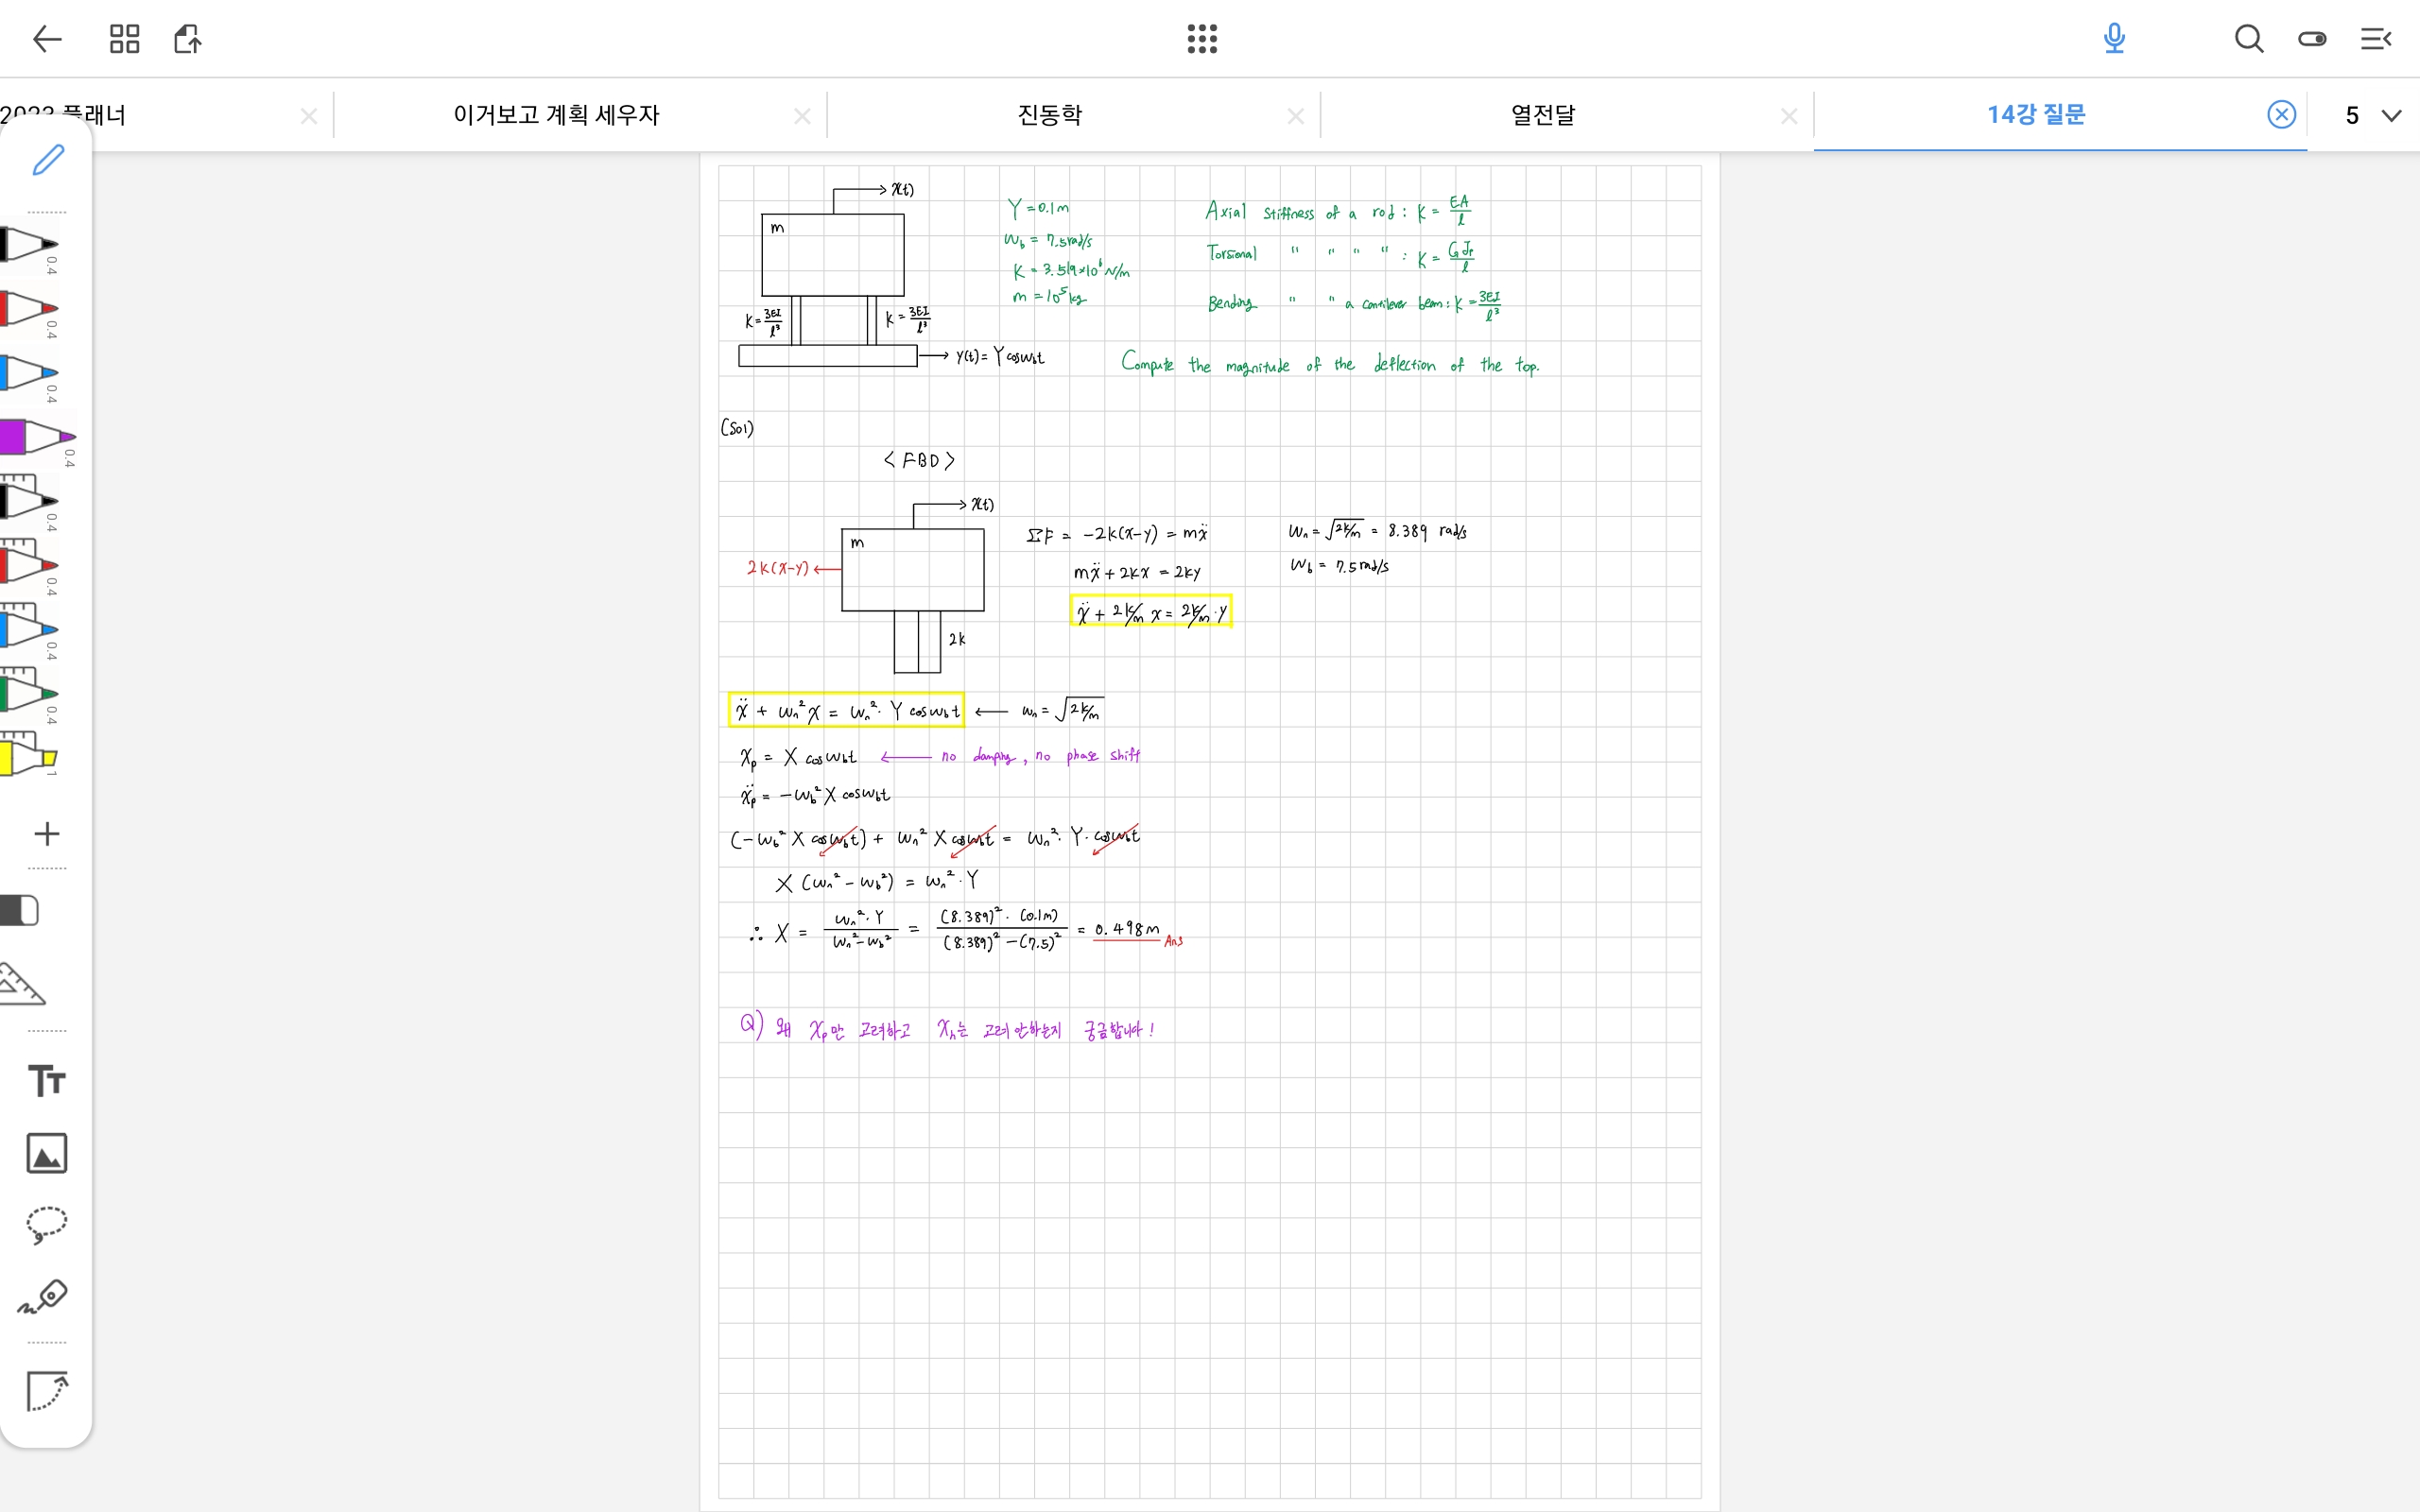Toggle the finger/stylus mode switch

(x=2312, y=39)
